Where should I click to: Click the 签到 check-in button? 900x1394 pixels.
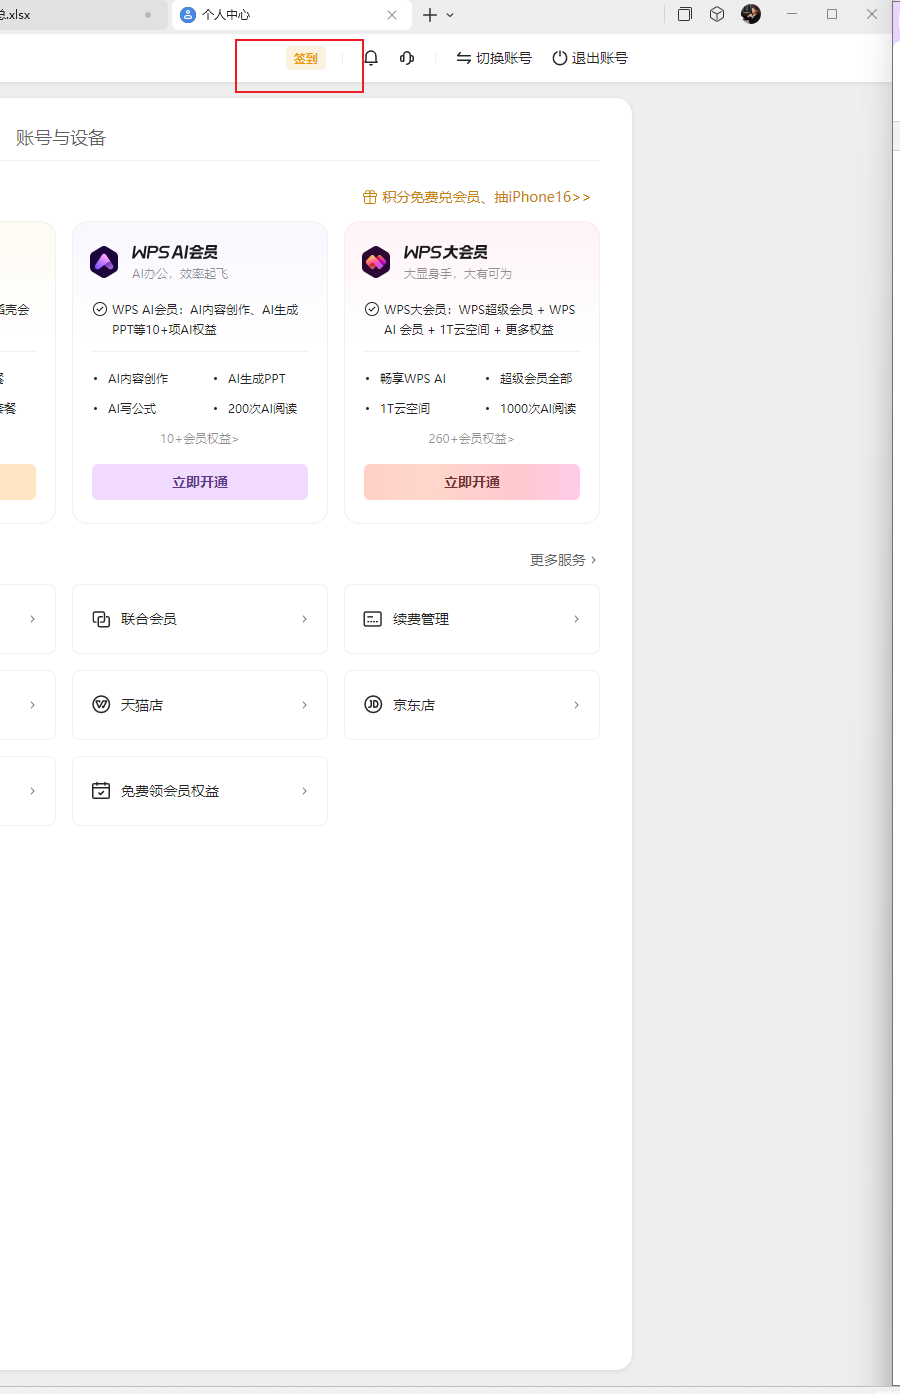306,58
